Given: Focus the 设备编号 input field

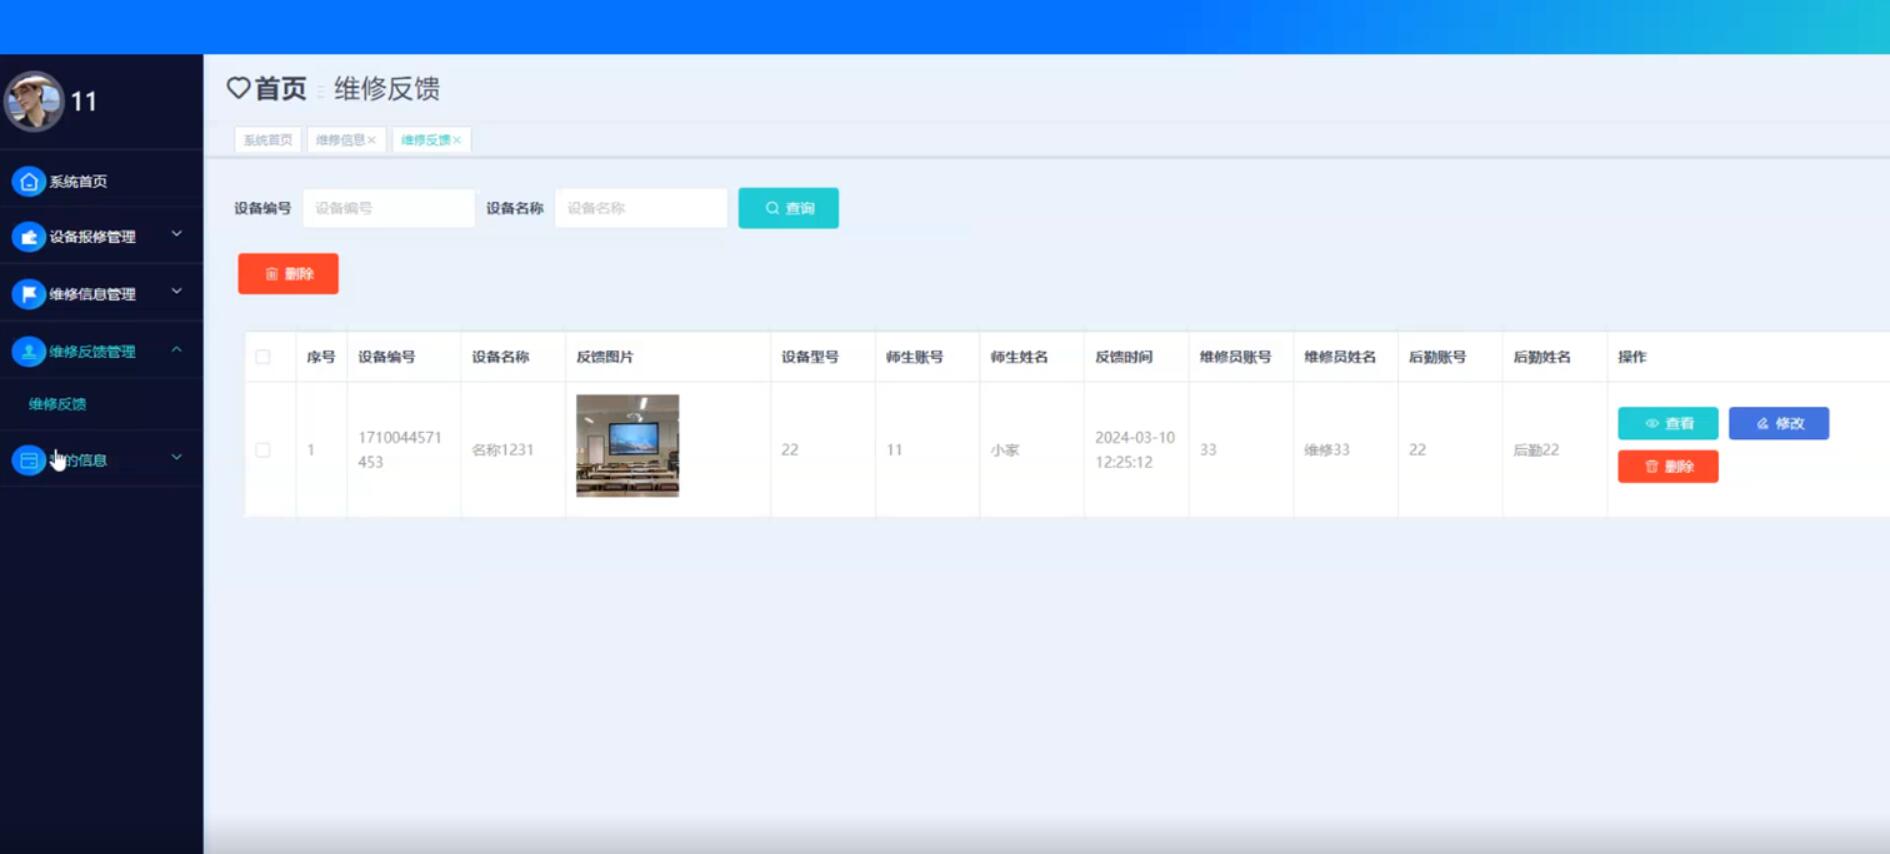Looking at the screenshot, I should [389, 208].
